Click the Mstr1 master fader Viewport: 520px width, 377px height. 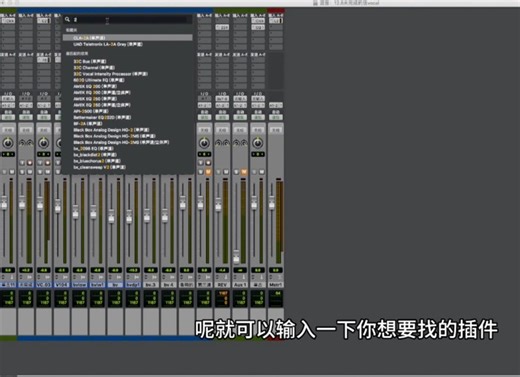(272, 203)
